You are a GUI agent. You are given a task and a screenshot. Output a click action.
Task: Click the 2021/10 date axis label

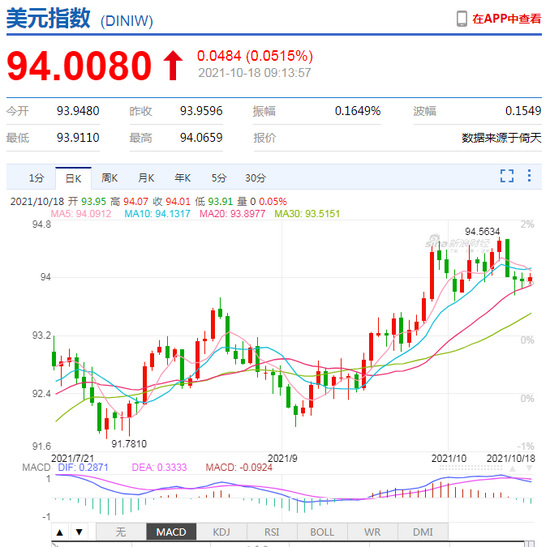click(x=449, y=458)
